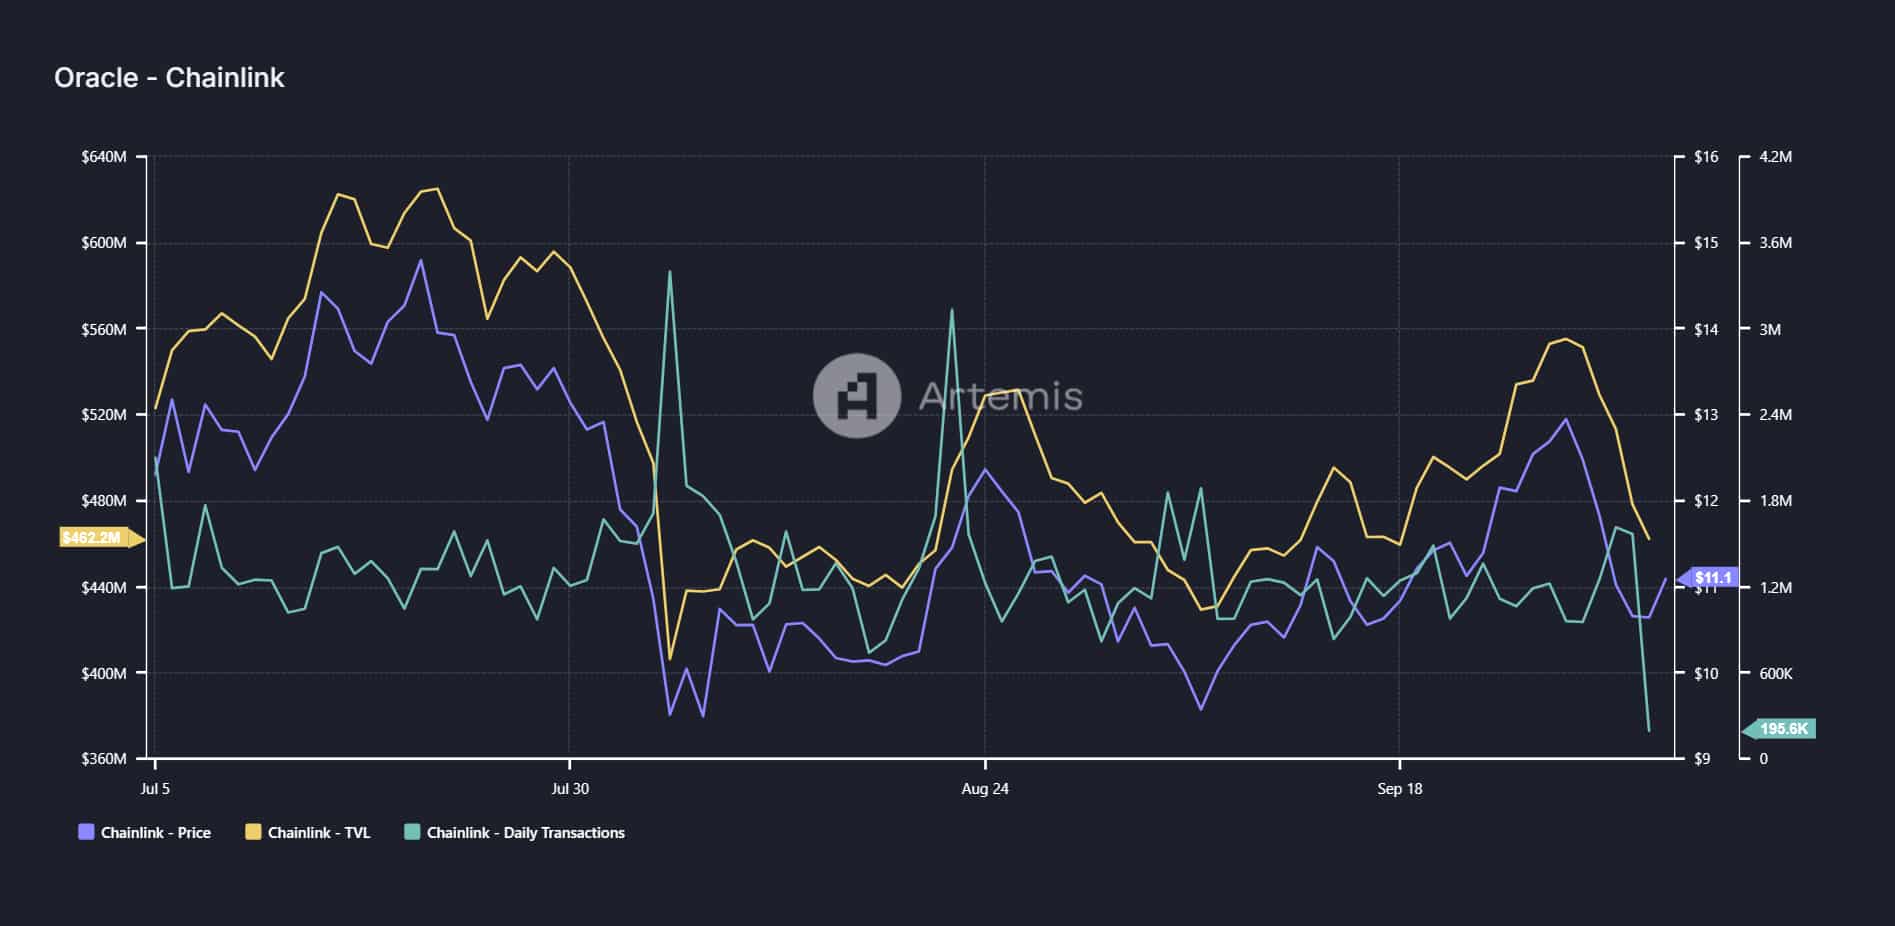
Task: Click the Aug 24 x-axis label
Action: tap(985, 788)
